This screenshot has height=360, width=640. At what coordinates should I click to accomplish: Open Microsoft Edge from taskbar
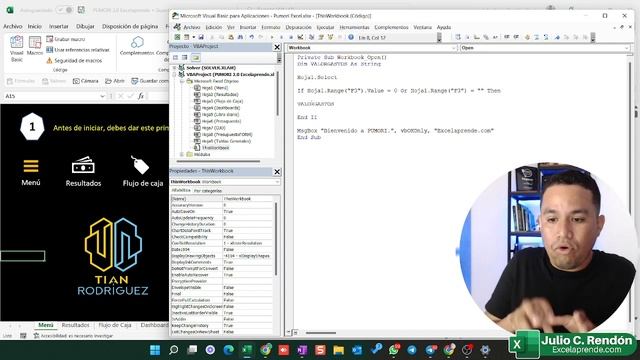click(x=229, y=350)
